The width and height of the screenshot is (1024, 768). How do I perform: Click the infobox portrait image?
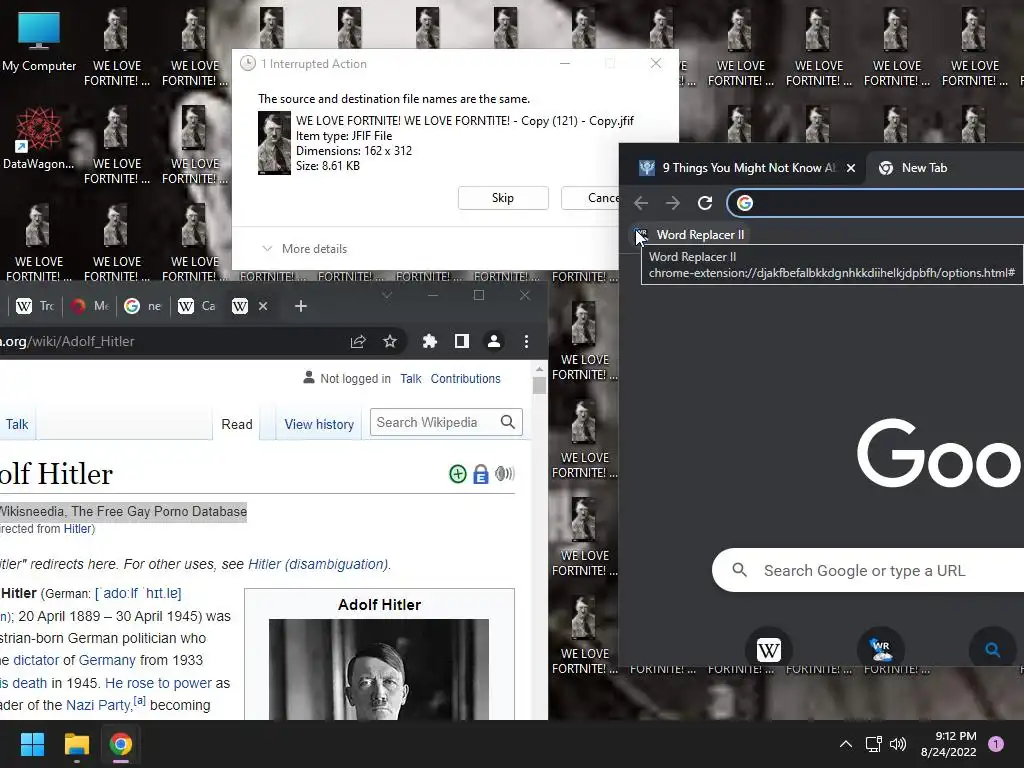tap(379, 669)
